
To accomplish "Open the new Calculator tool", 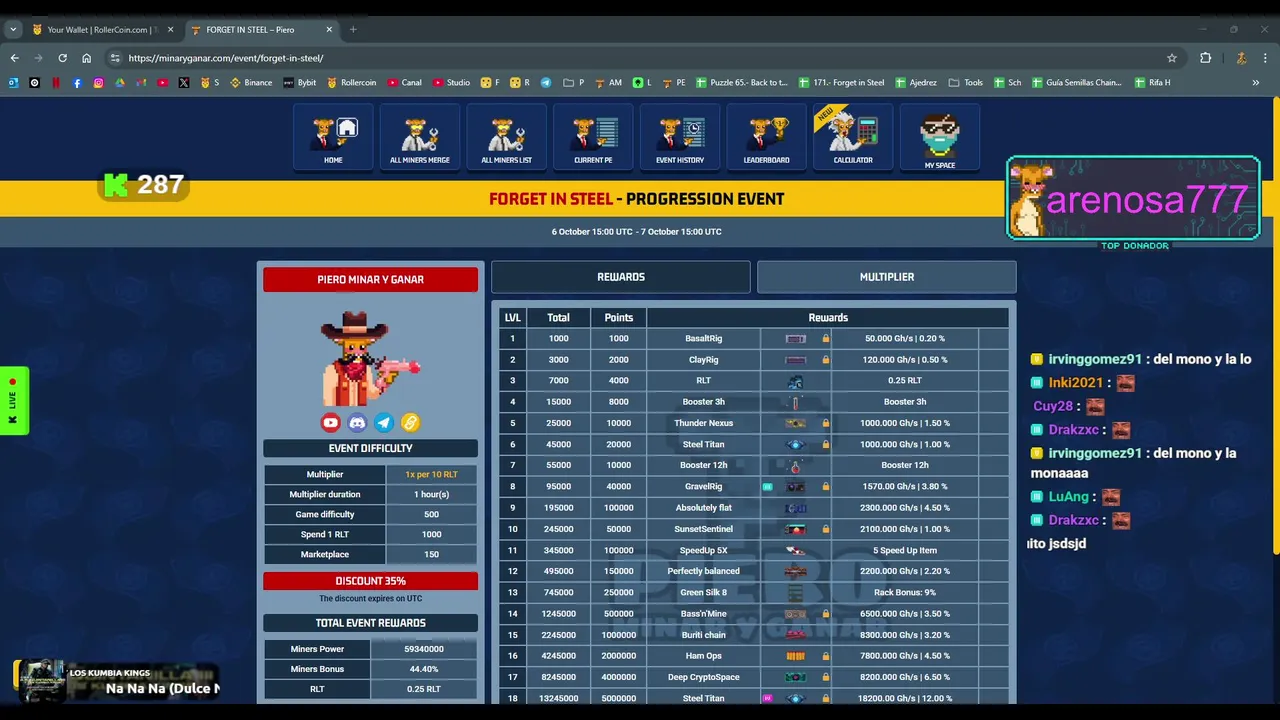I will [853, 137].
